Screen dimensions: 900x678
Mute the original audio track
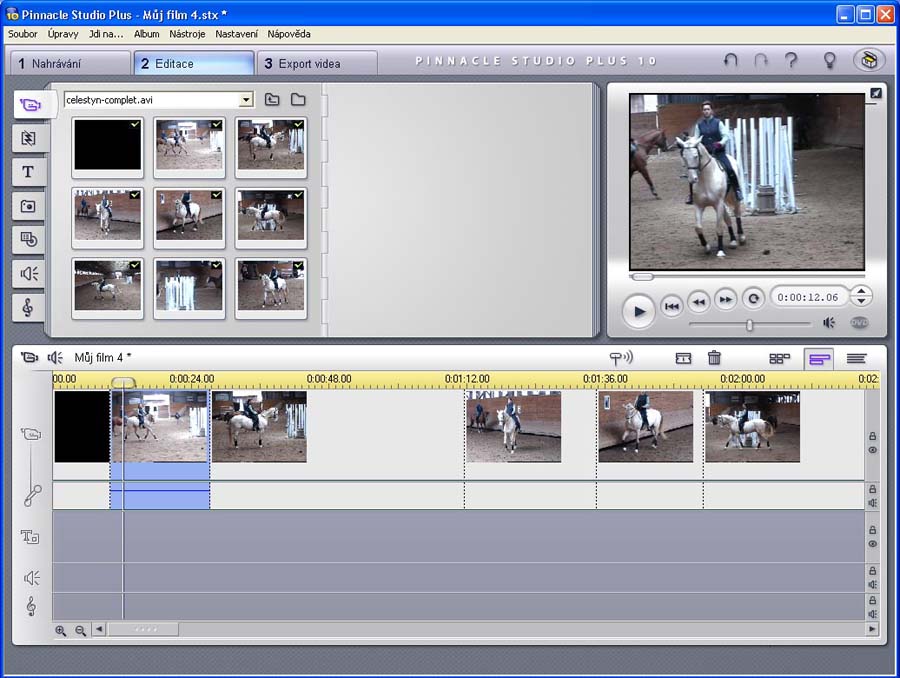(x=872, y=503)
